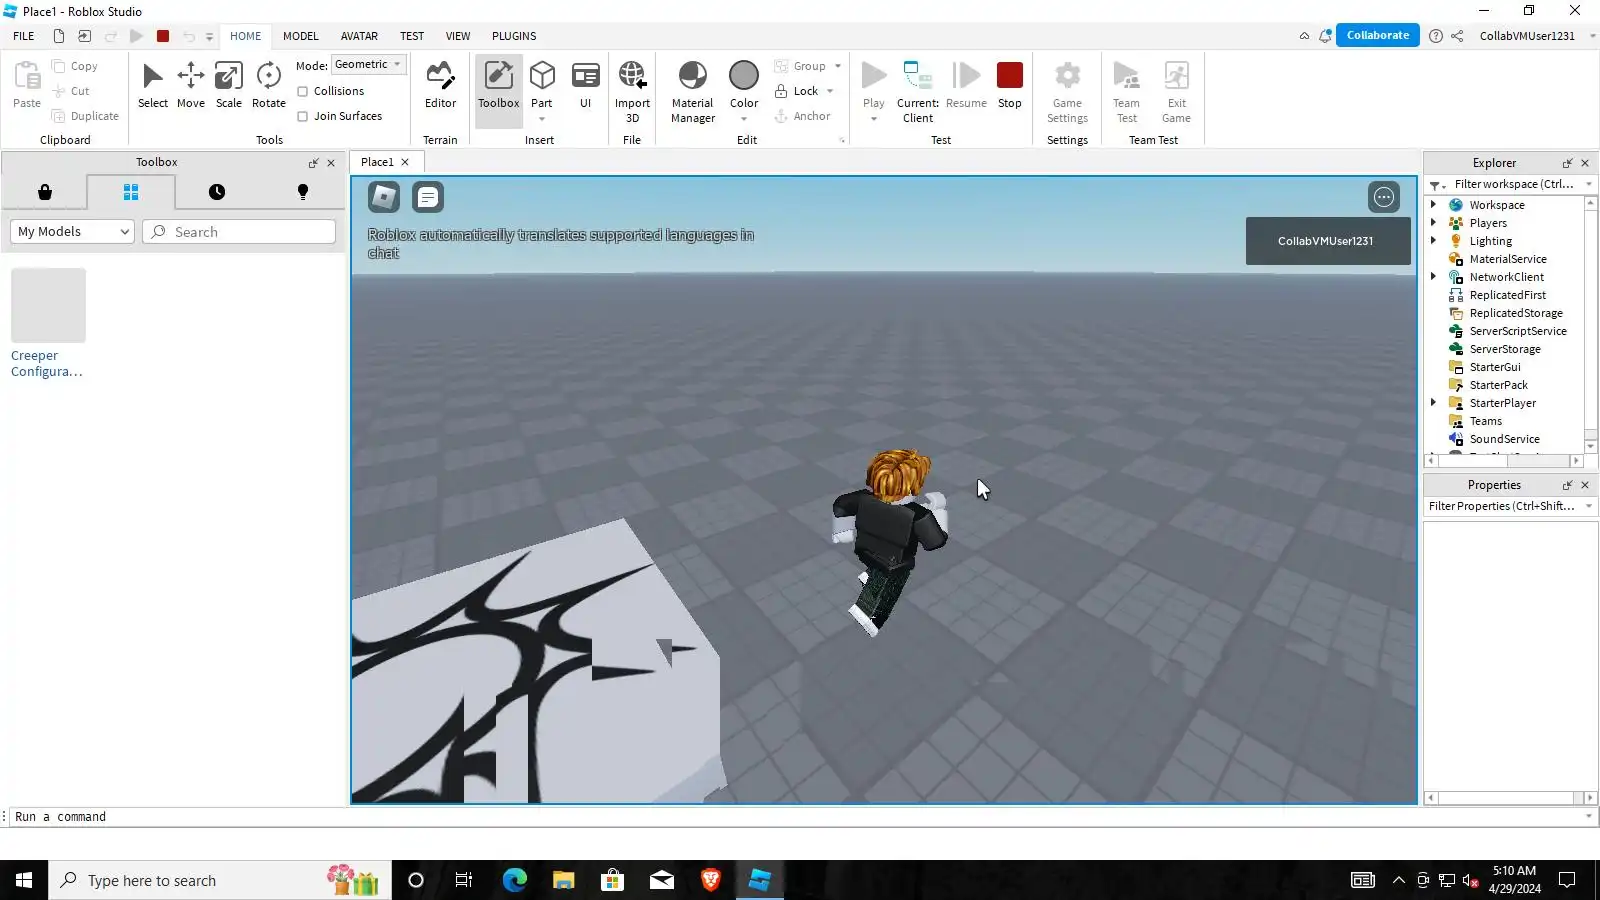Open the viewport more options button
Viewport: 1600px width, 900px height.
point(1384,197)
